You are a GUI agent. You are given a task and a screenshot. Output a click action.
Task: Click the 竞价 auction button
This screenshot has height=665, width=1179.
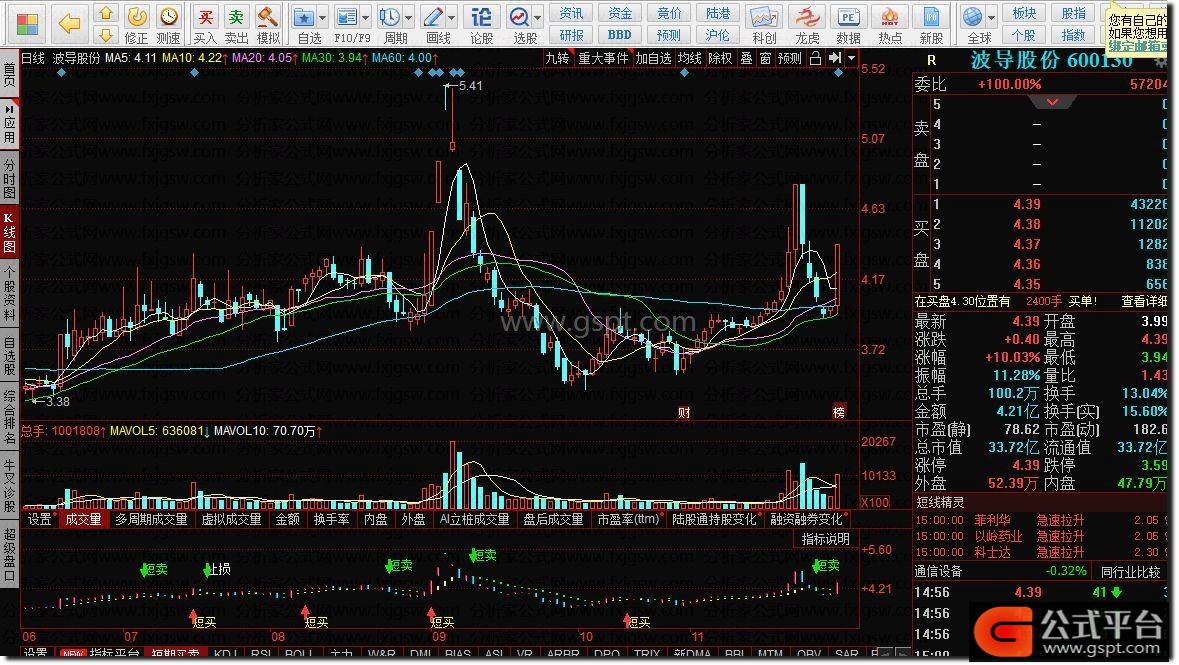pos(669,14)
